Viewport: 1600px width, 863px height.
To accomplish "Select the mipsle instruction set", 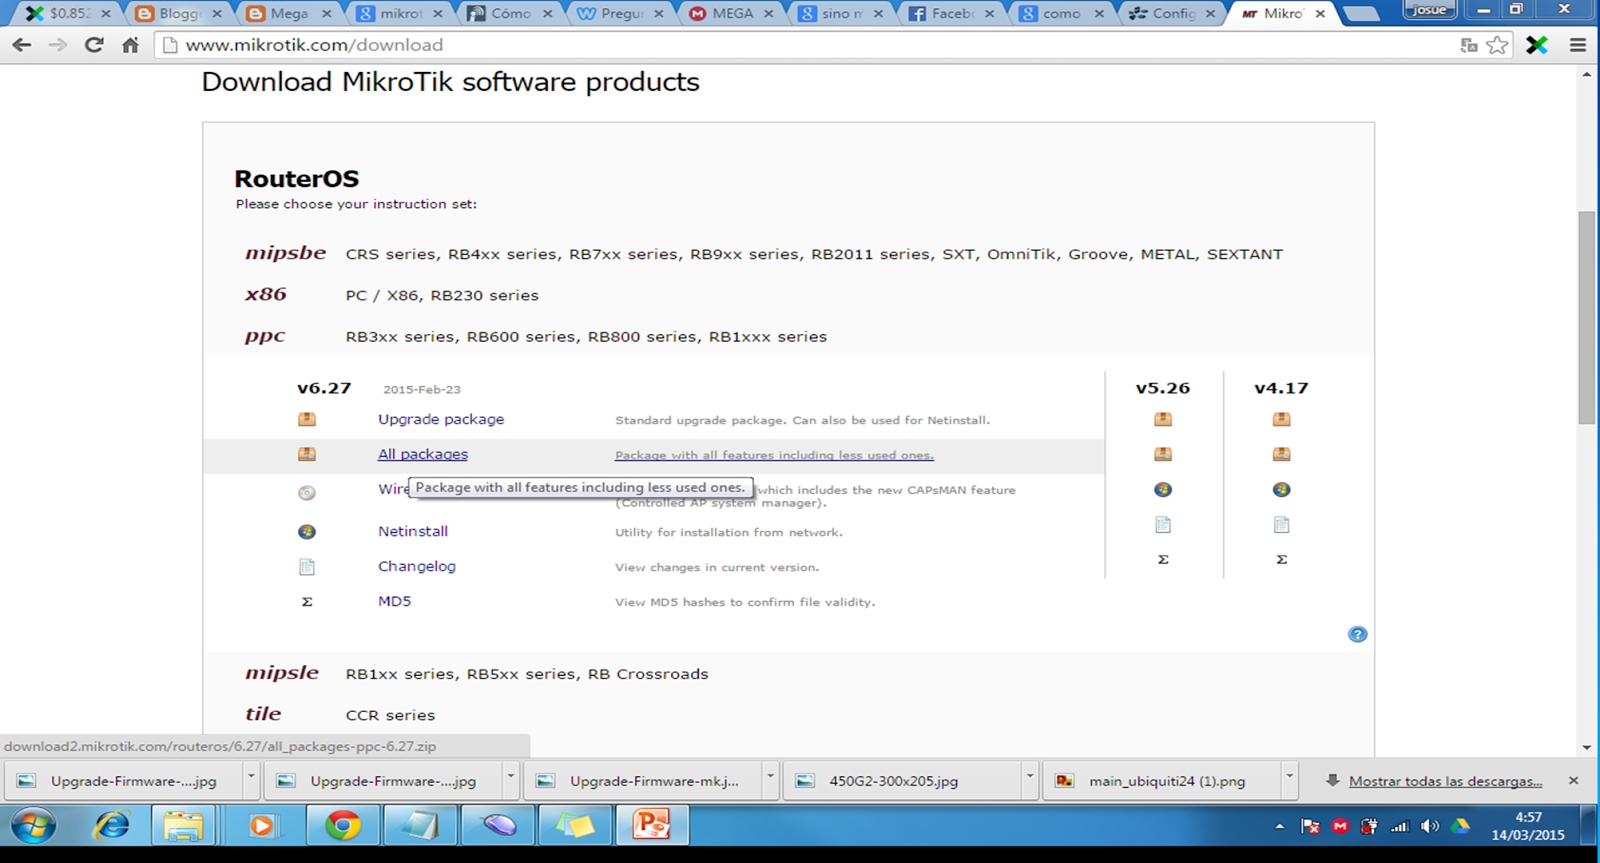I will pyautogui.click(x=282, y=673).
